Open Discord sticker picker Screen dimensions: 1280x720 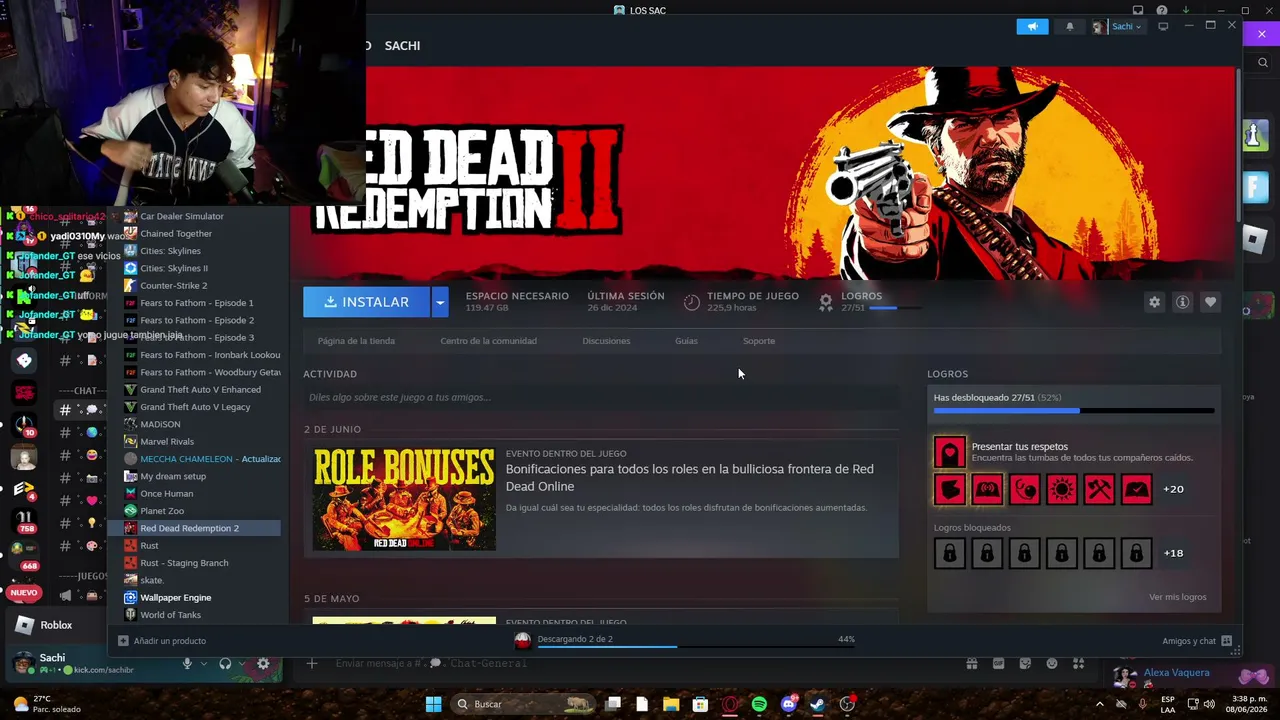[x=1025, y=664]
